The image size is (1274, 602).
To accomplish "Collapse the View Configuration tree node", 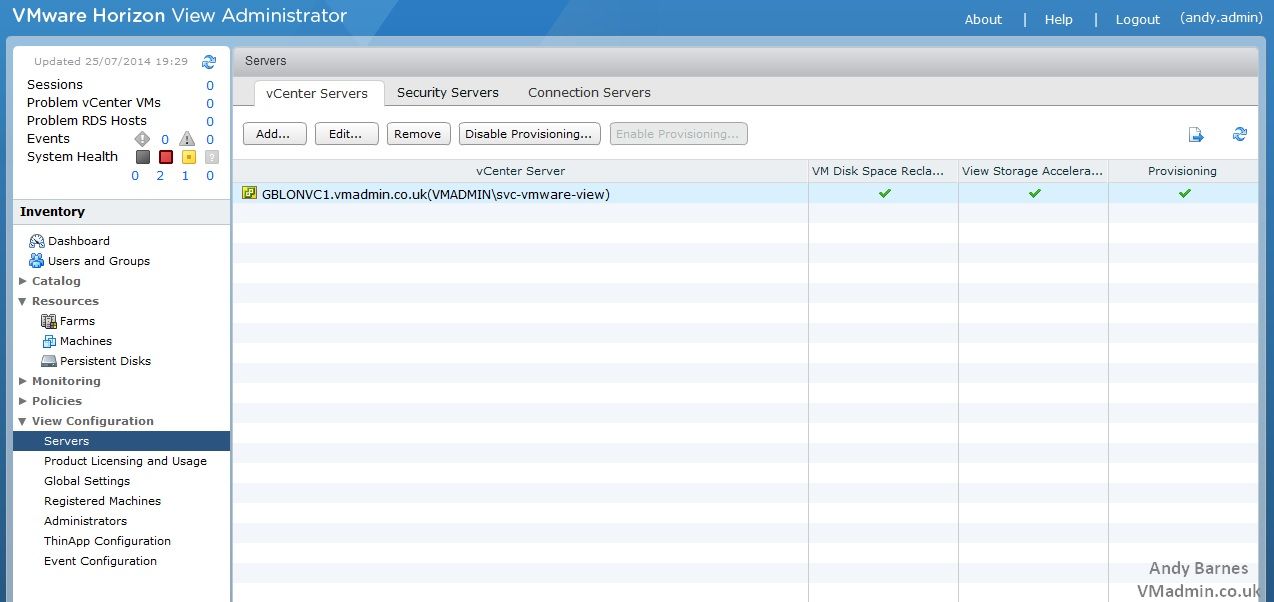I will (x=23, y=421).
